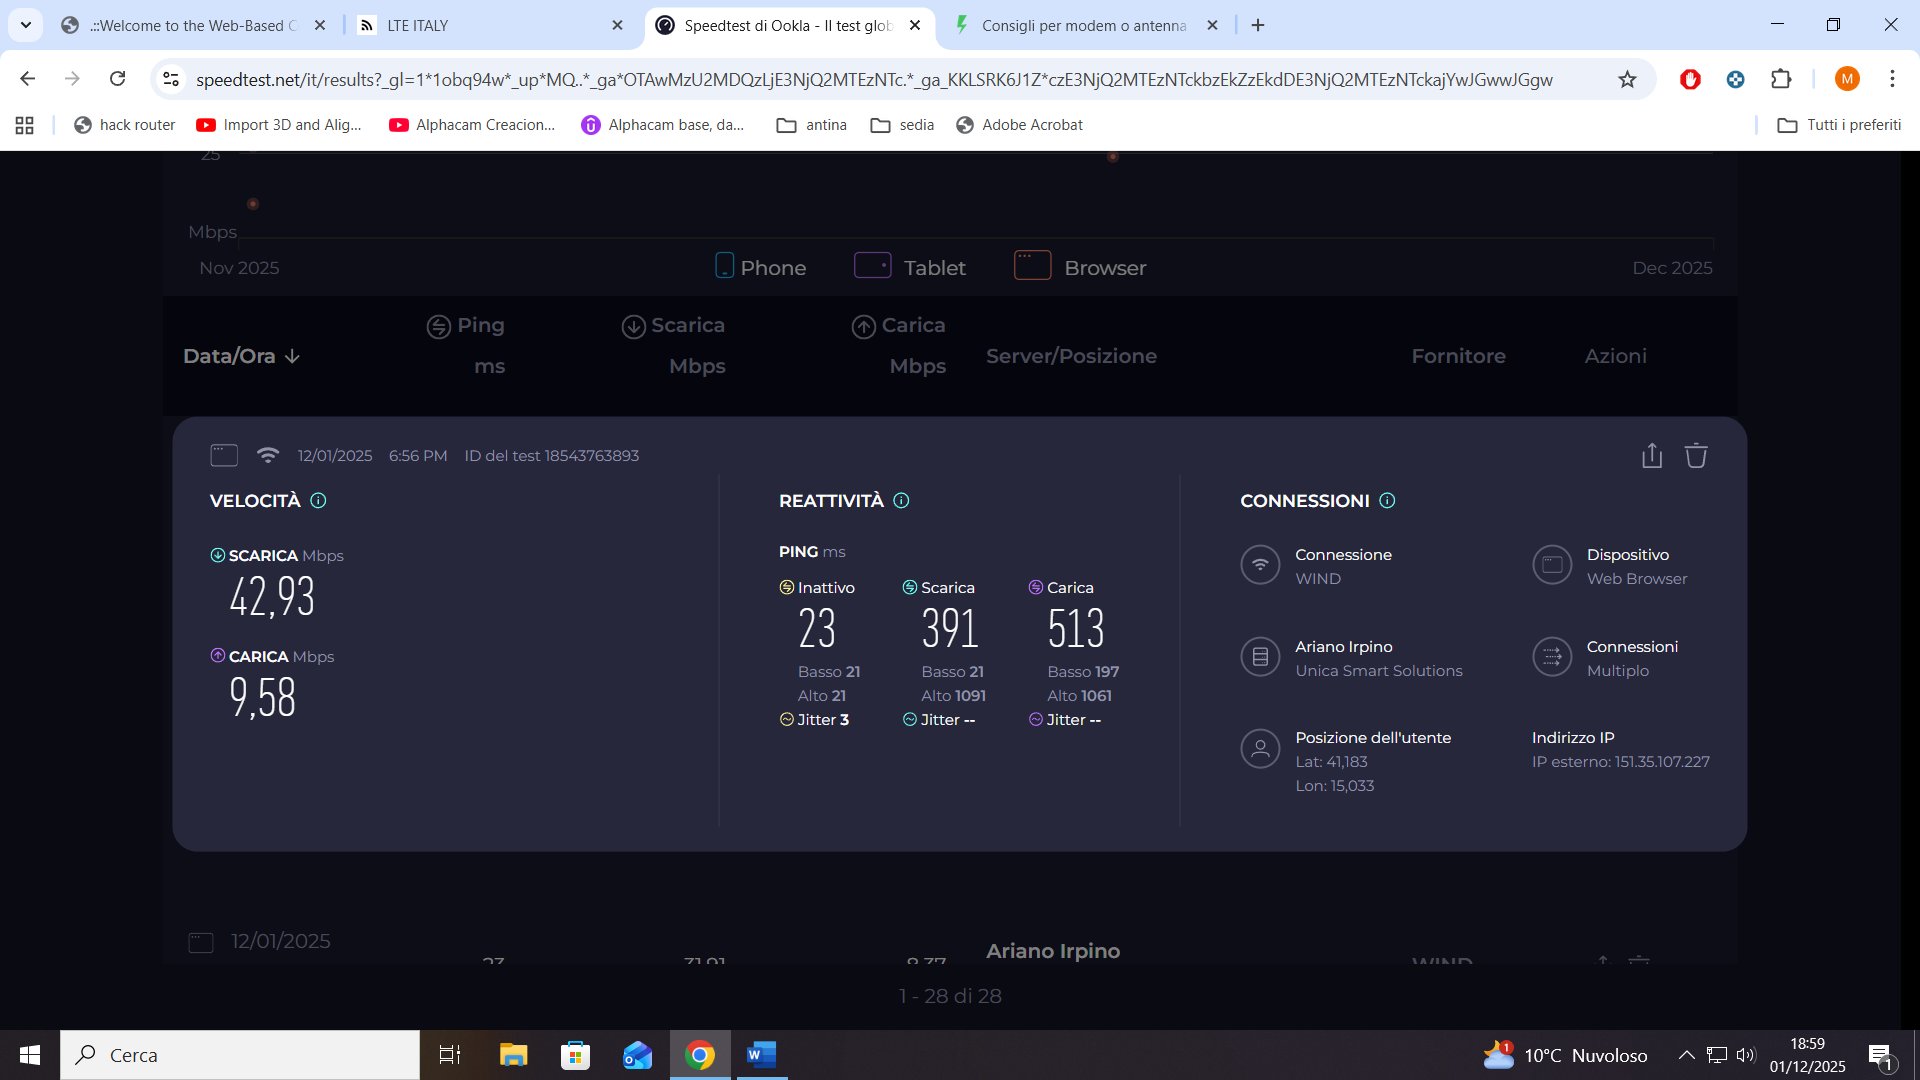The image size is (1920, 1080).
Task: Reload the Speedtest page
Action: [117, 79]
